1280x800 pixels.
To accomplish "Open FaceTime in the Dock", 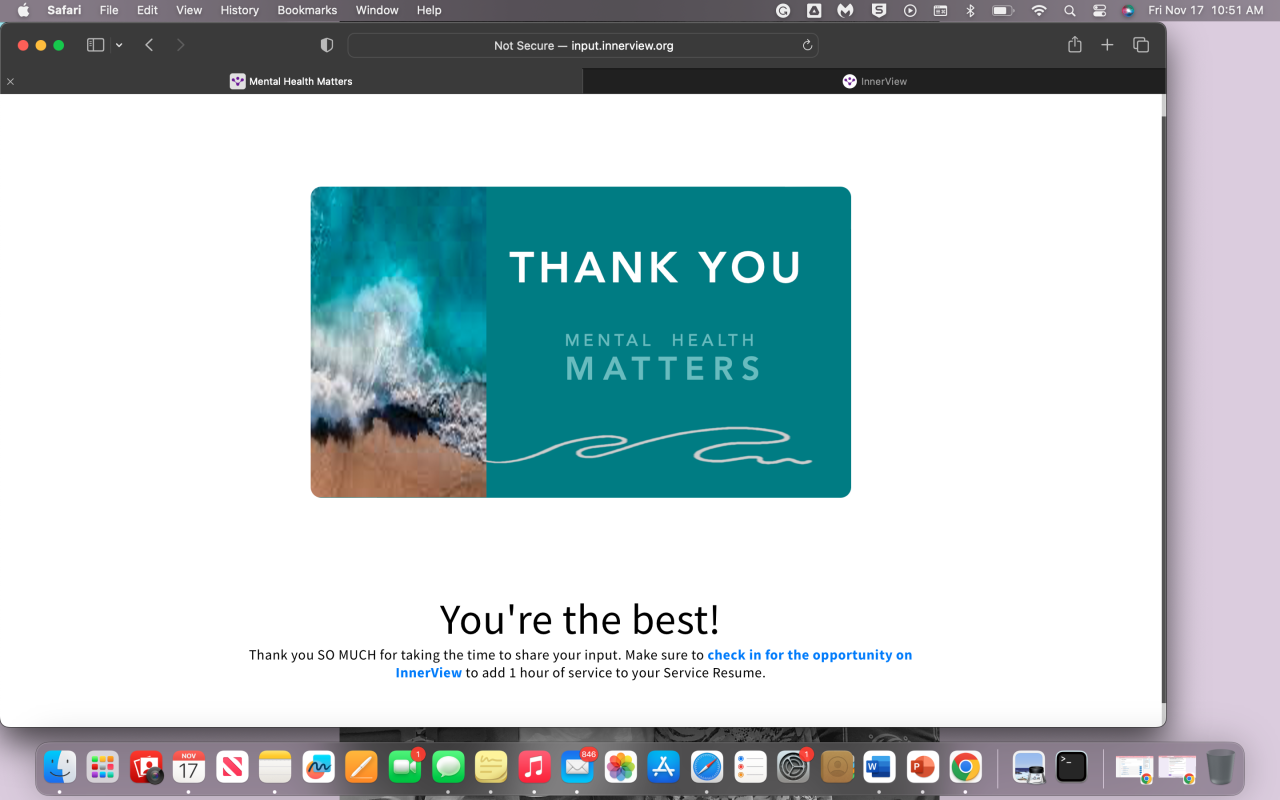I will pos(405,767).
